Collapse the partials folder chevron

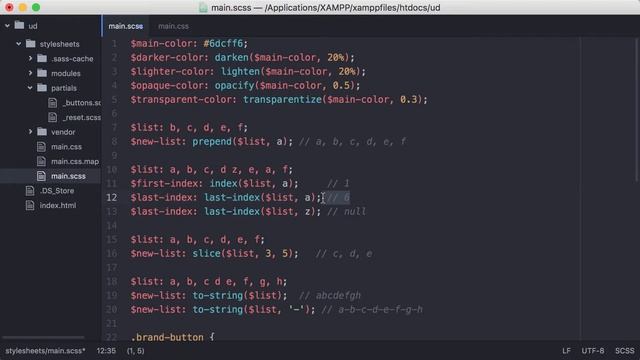30,88
